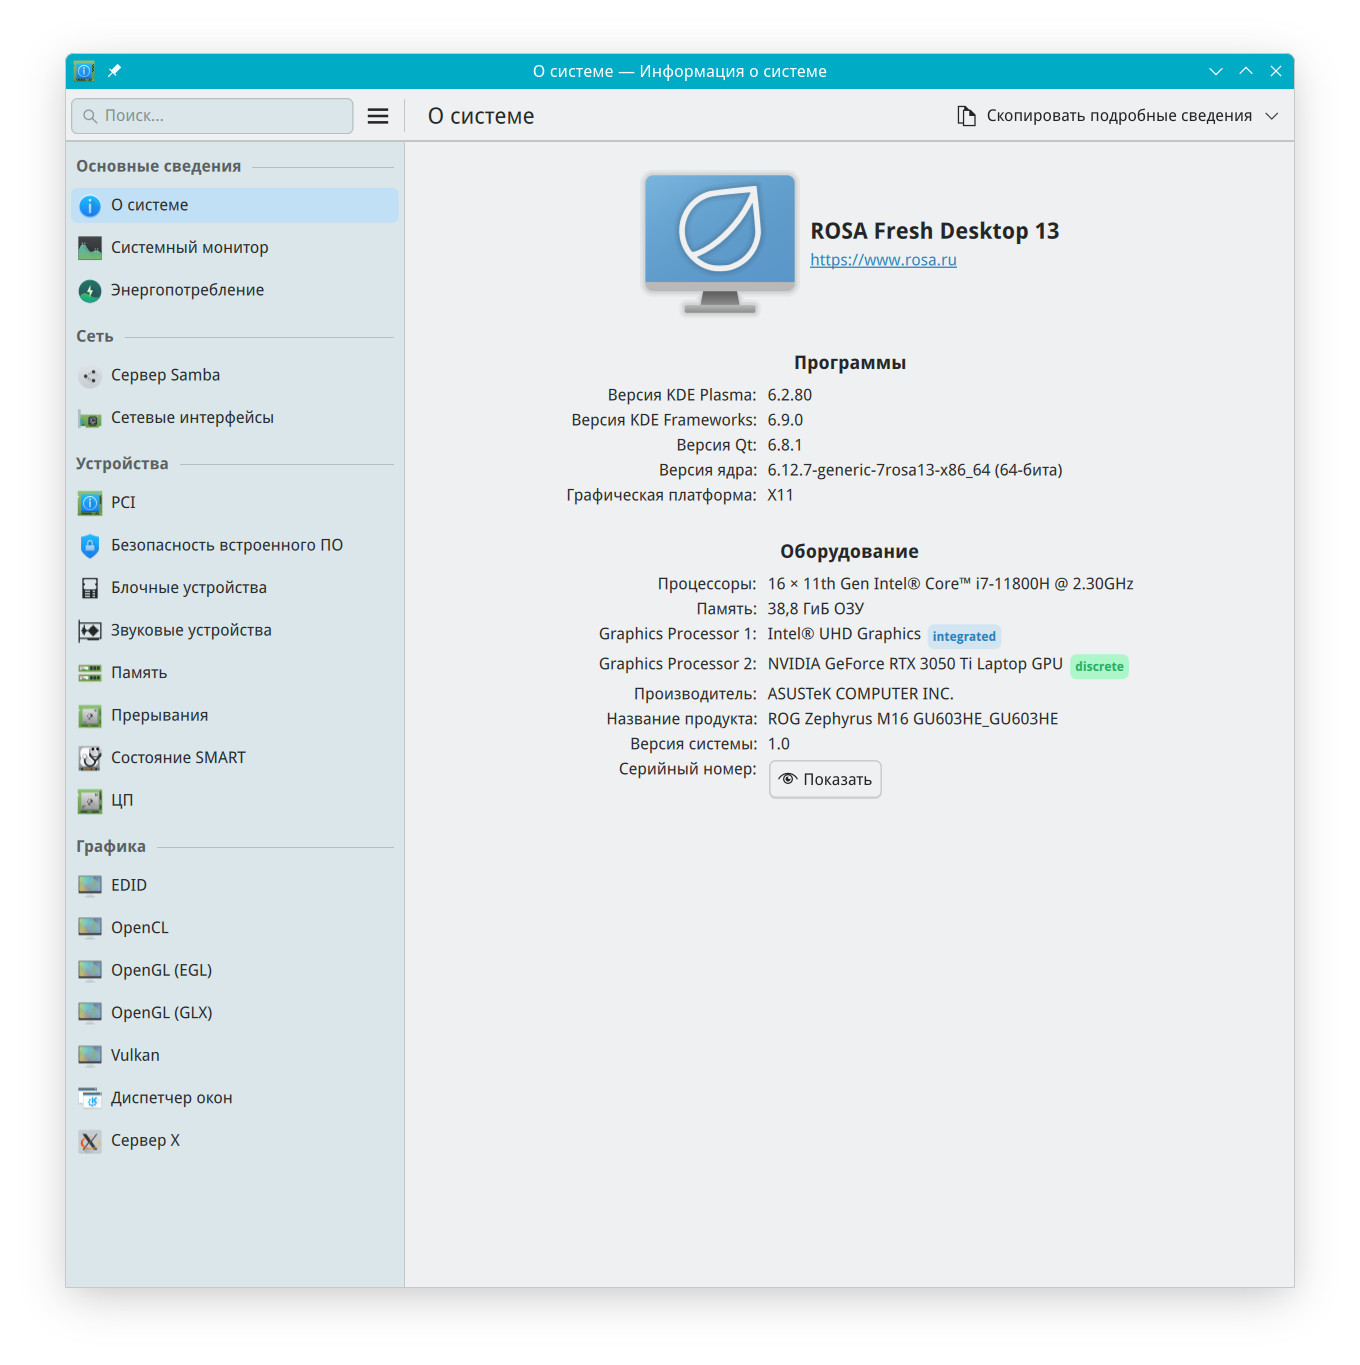Click the Память RAM module icon
This screenshot has height=1365, width=1360.
[90, 673]
